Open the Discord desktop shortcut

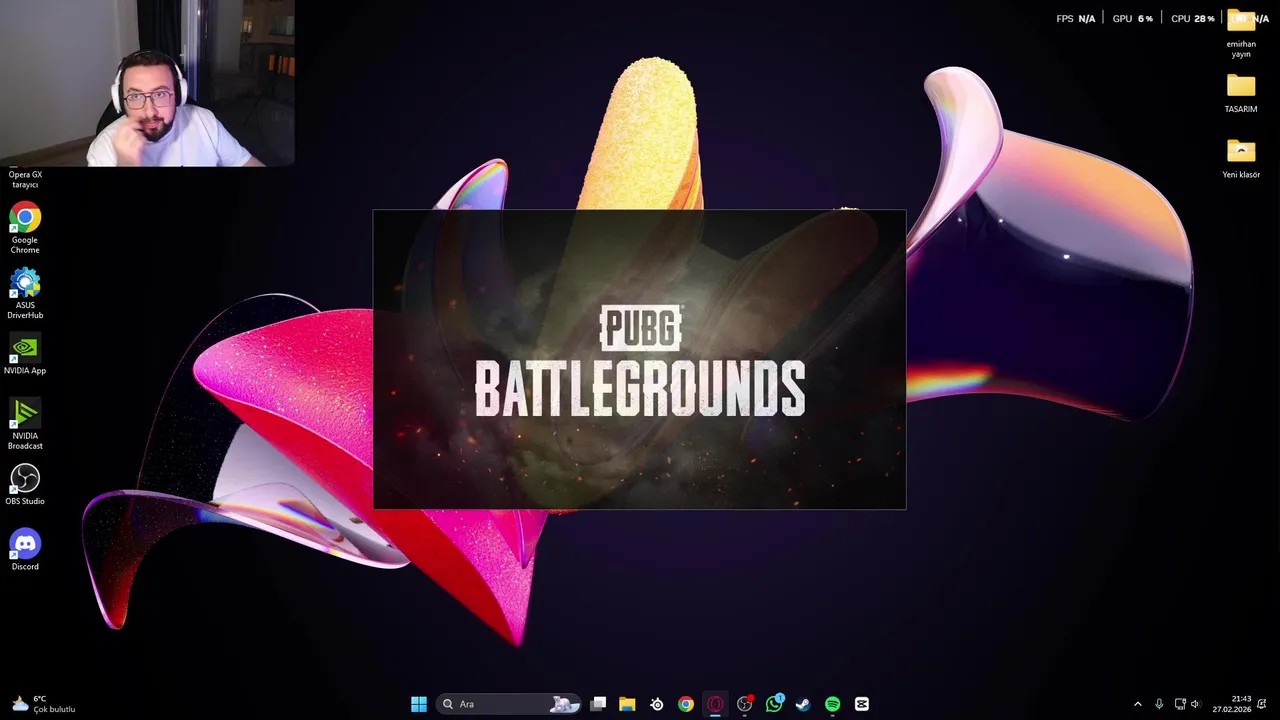click(x=25, y=550)
